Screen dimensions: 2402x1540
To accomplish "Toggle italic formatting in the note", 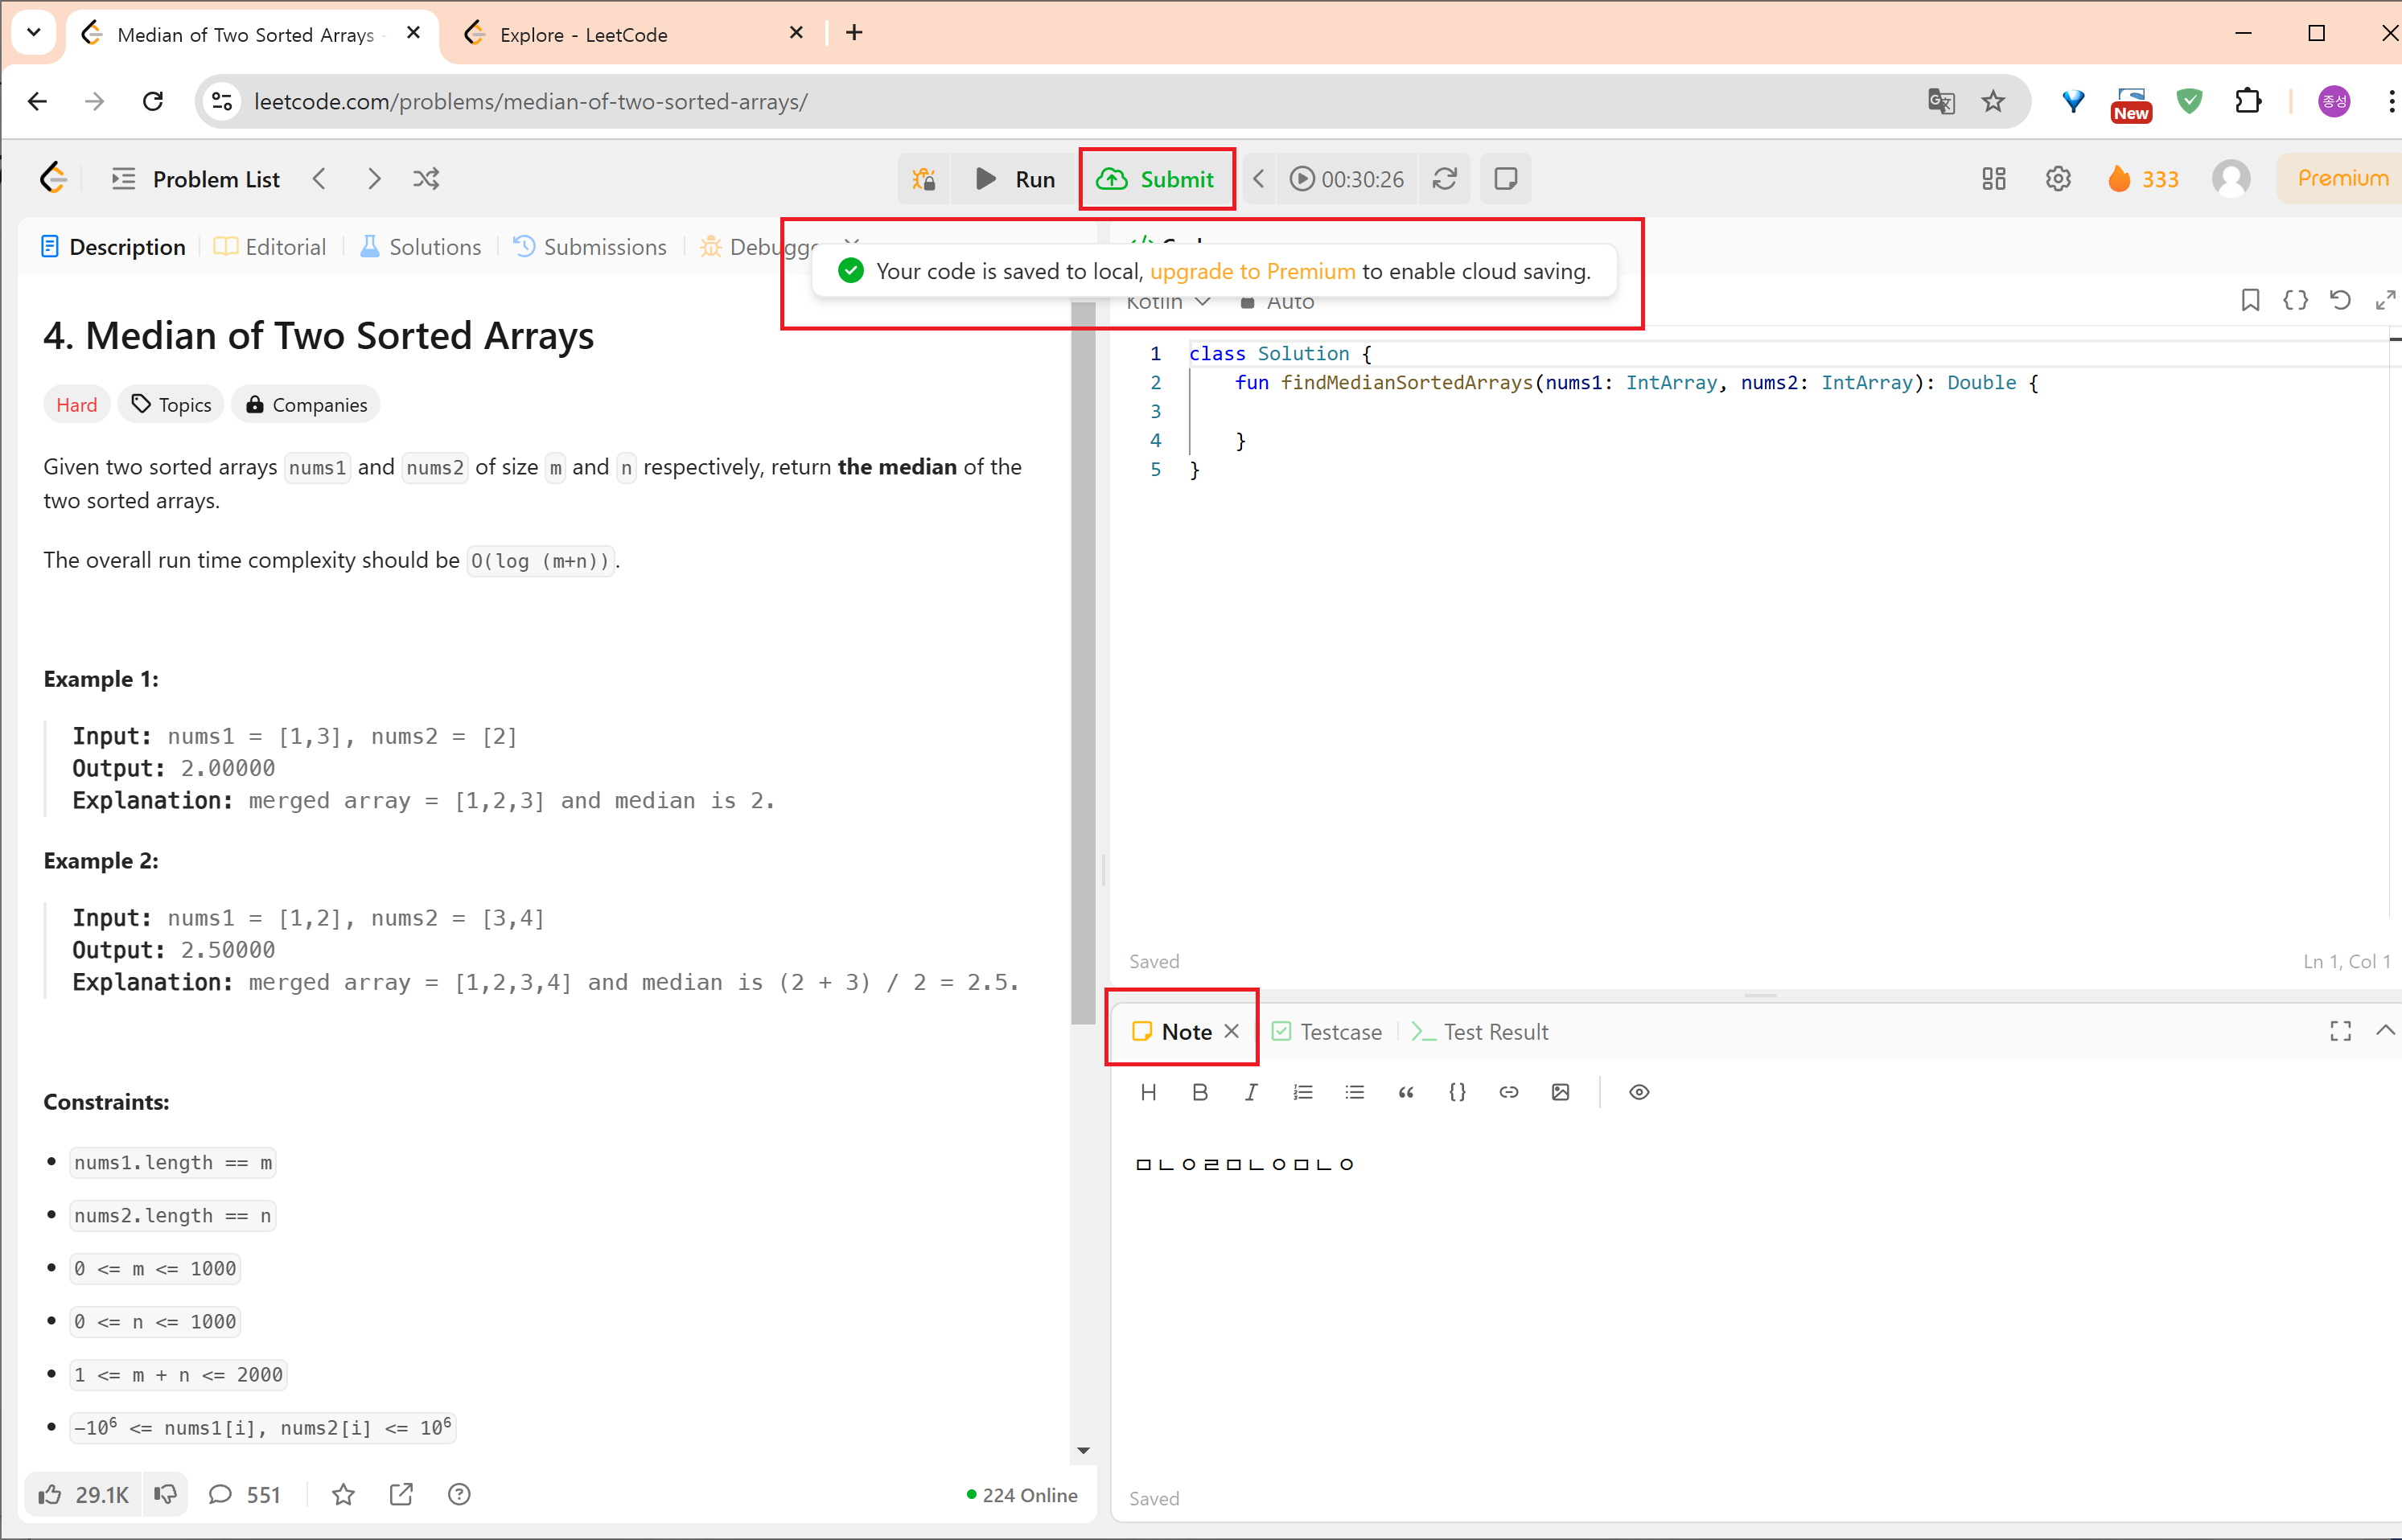I will [x=1251, y=1092].
